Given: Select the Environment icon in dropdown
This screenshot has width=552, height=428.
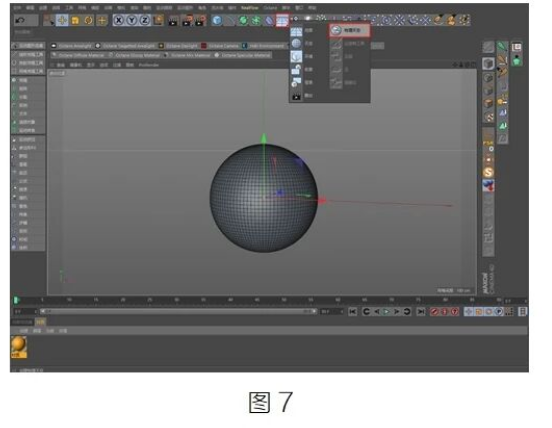Looking at the screenshot, I should [296, 56].
